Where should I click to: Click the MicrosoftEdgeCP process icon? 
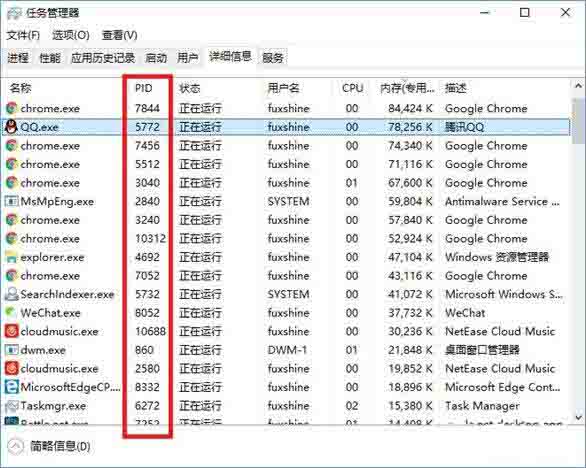[x=11, y=387]
